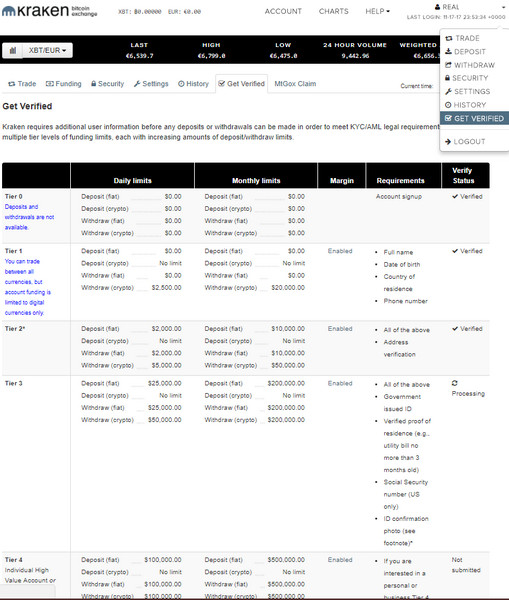Click the lock icon in the Security tab

click(93, 83)
